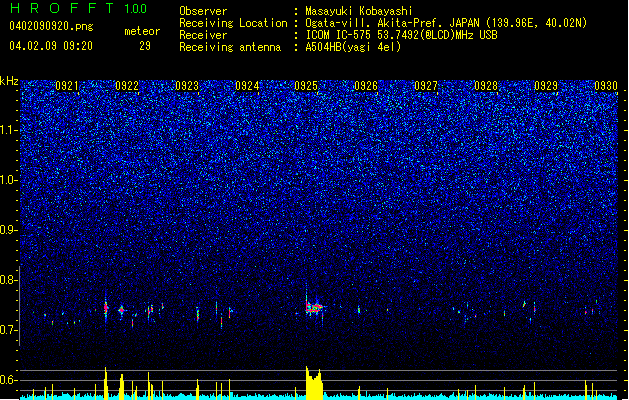Click the 0927 time marker
Viewport: 629px width, 400px height.
[426, 86]
